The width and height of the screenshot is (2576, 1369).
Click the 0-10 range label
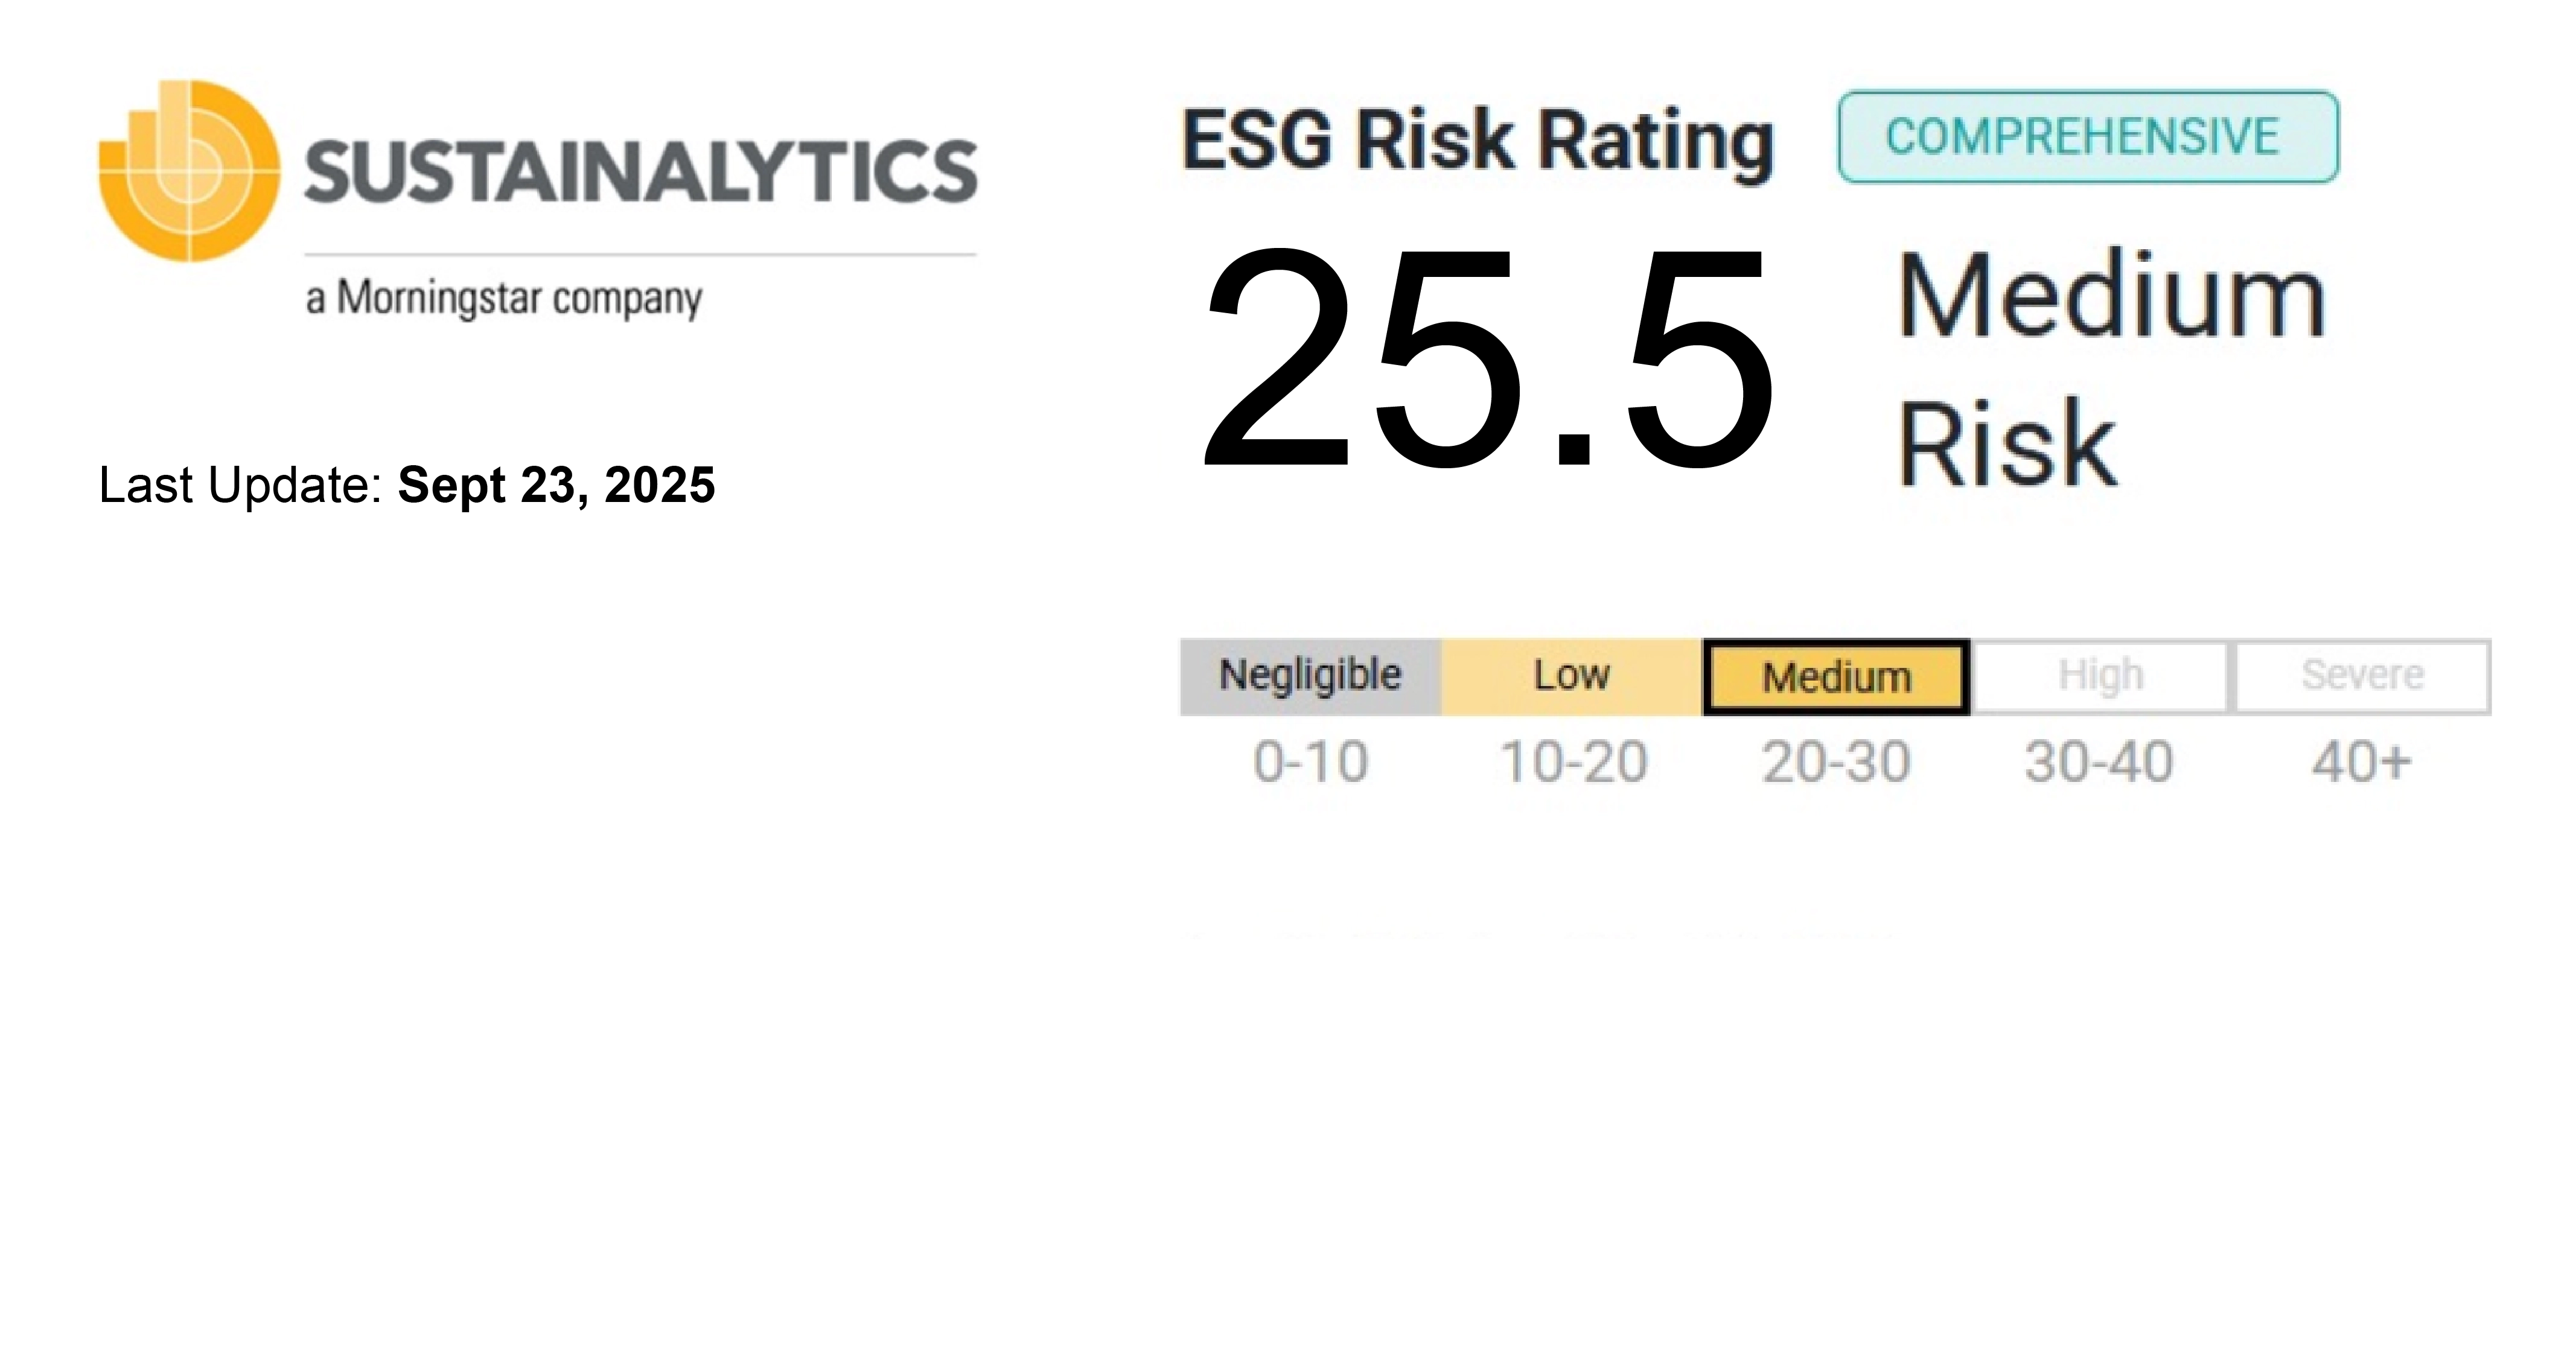(1310, 762)
